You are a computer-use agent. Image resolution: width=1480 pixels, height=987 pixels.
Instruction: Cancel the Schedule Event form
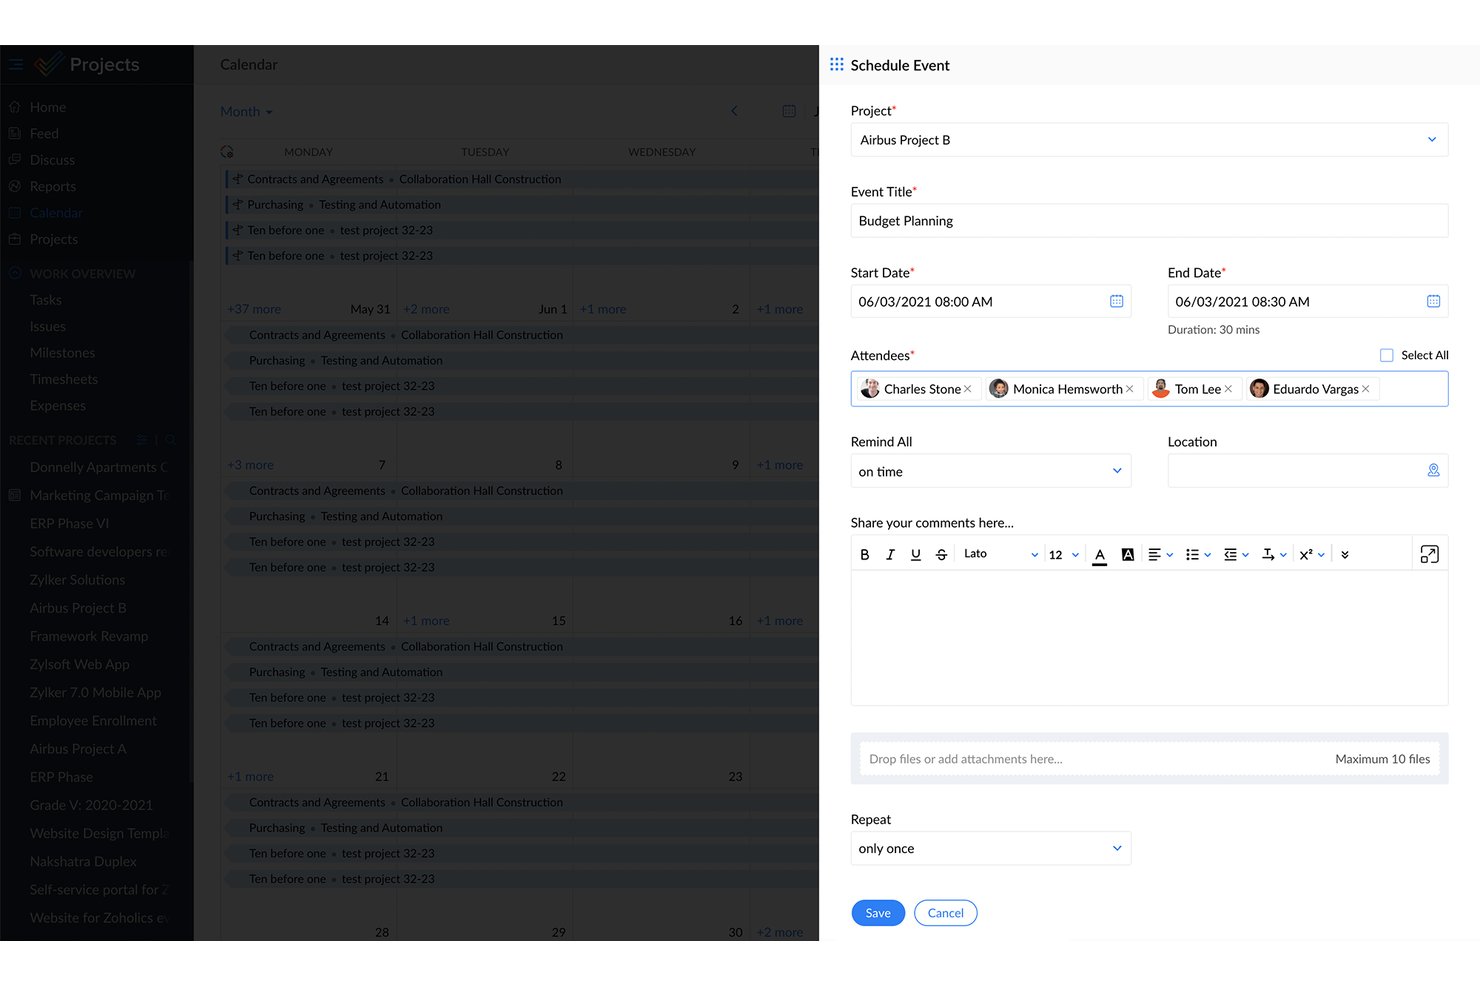pyautogui.click(x=946, y=913)
